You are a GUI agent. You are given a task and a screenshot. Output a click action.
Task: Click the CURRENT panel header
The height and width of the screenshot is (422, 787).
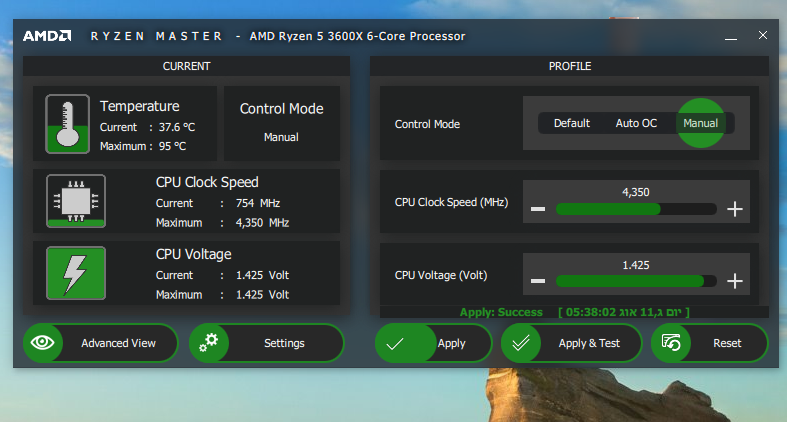186,66
